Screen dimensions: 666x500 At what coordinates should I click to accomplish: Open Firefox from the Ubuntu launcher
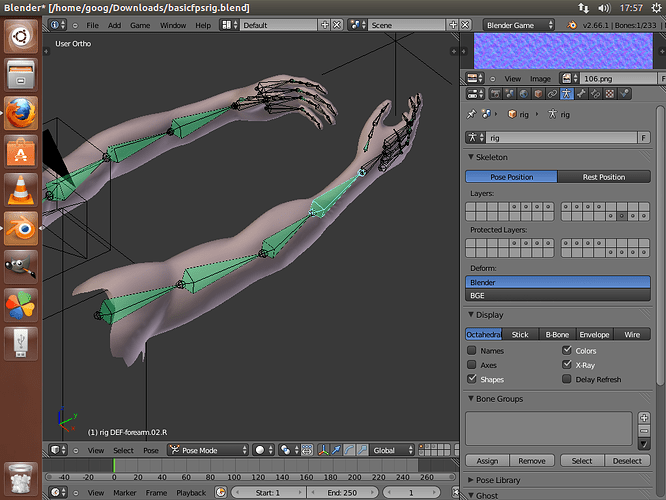(x=21, y=113)
